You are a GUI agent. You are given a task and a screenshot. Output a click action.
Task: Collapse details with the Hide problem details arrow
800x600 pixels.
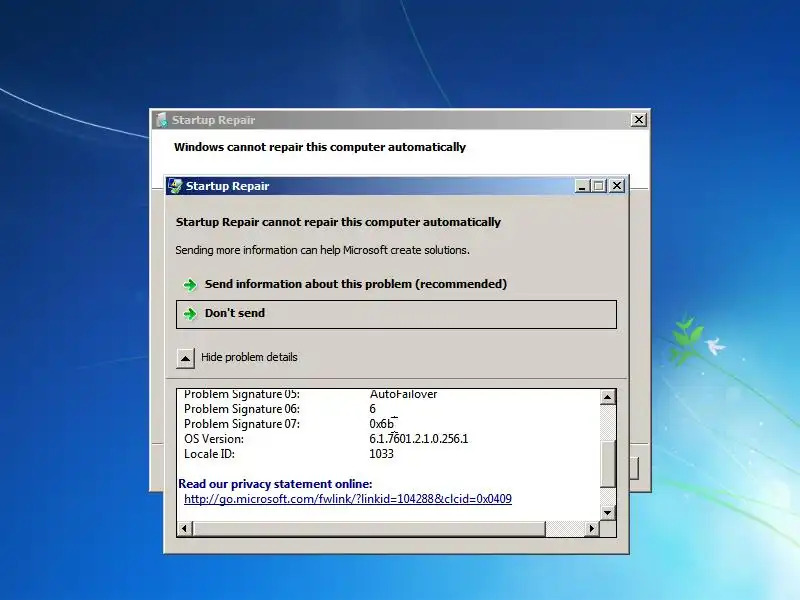pos(185,358)
